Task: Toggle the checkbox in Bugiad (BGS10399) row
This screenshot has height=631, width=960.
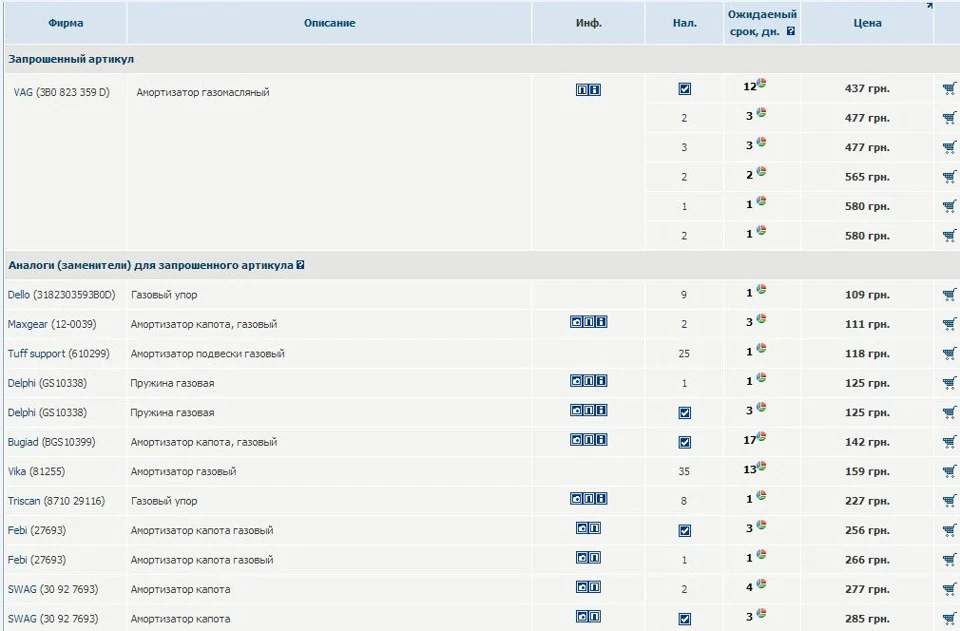Action: 684,442
